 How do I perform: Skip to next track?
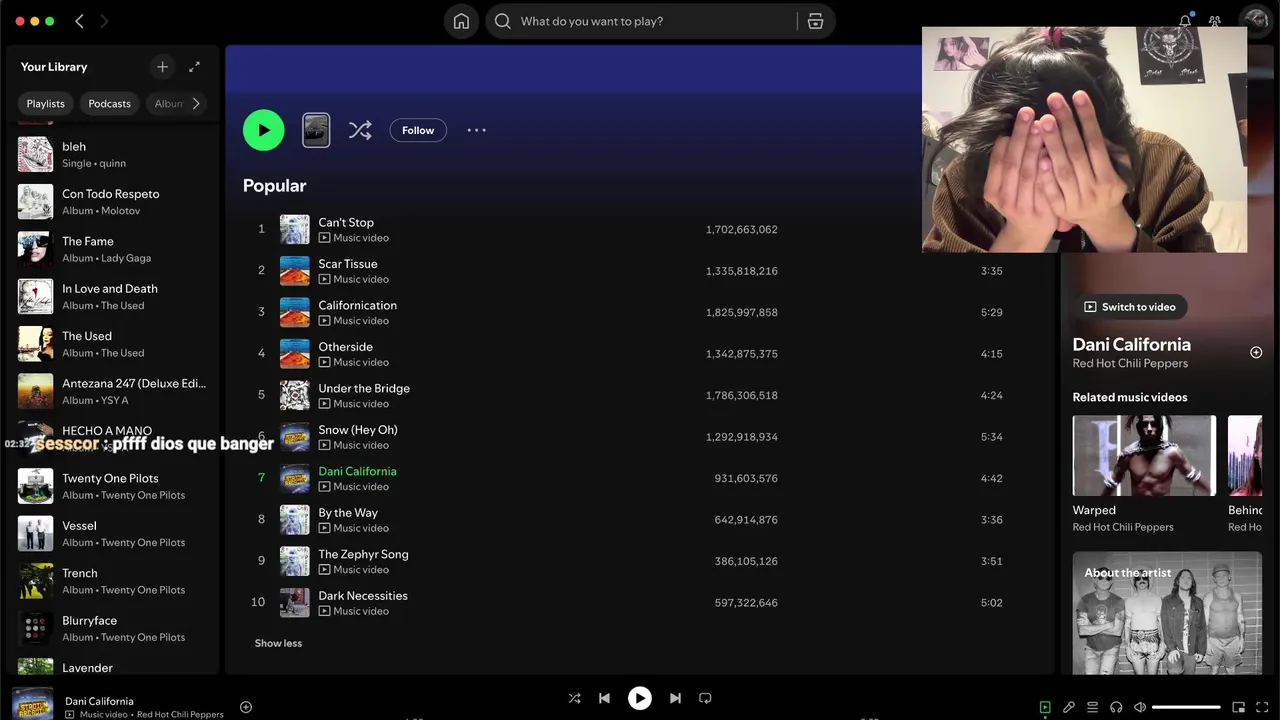point(675,698)
